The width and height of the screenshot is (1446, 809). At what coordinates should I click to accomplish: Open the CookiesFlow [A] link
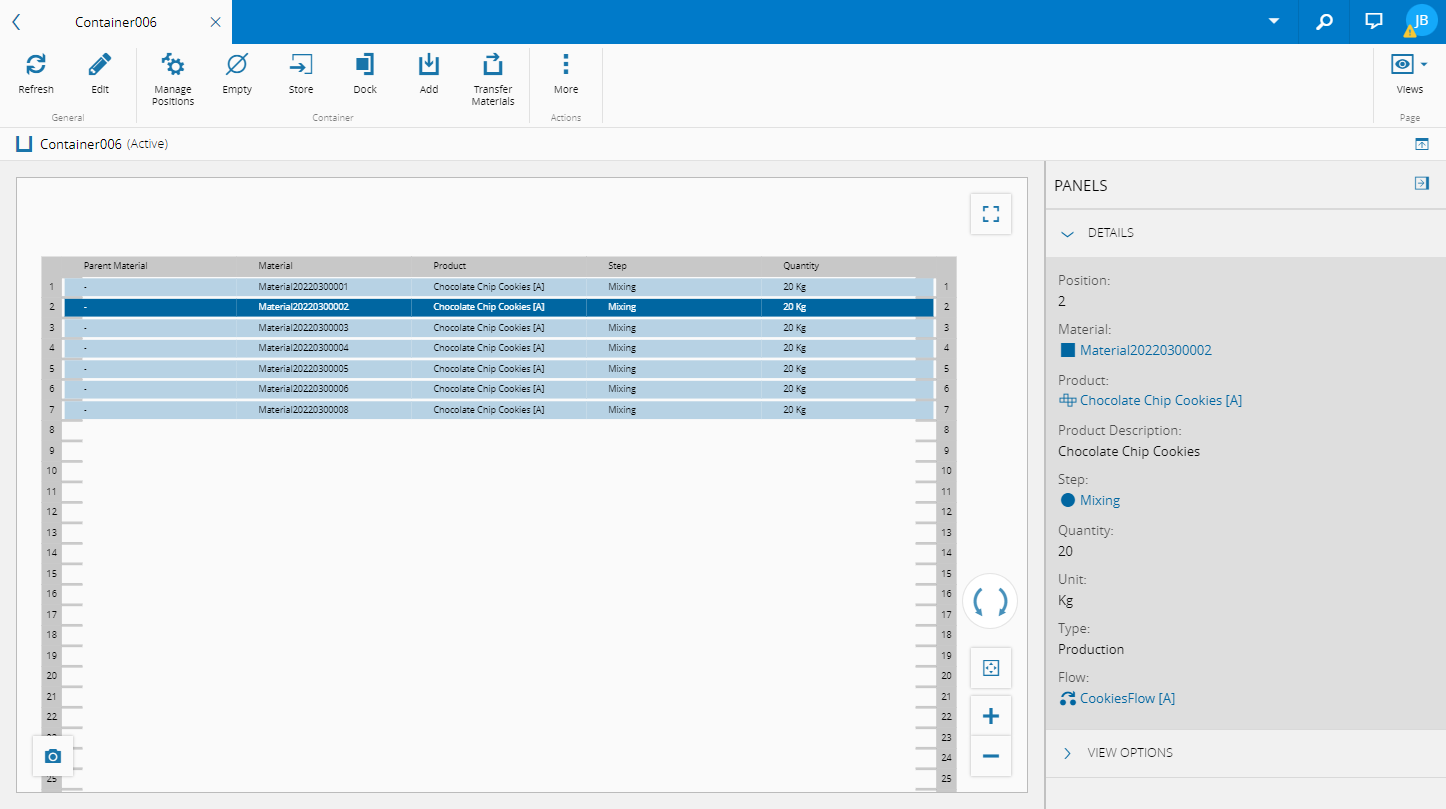[x=1127, y=698]
